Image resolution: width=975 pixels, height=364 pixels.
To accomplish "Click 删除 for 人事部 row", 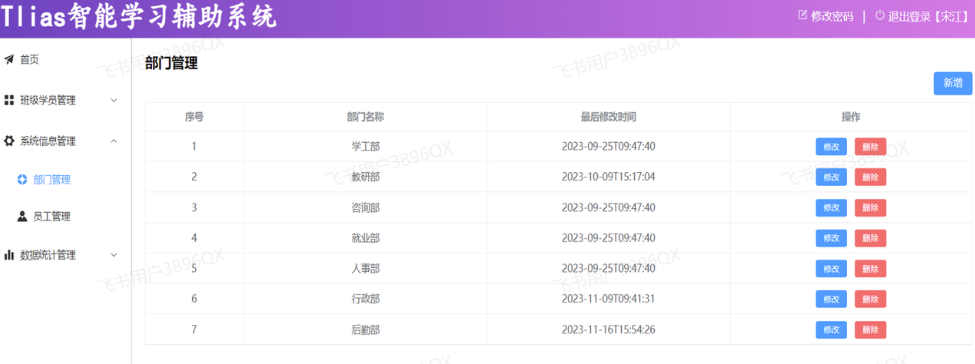I will click(871, 269).
